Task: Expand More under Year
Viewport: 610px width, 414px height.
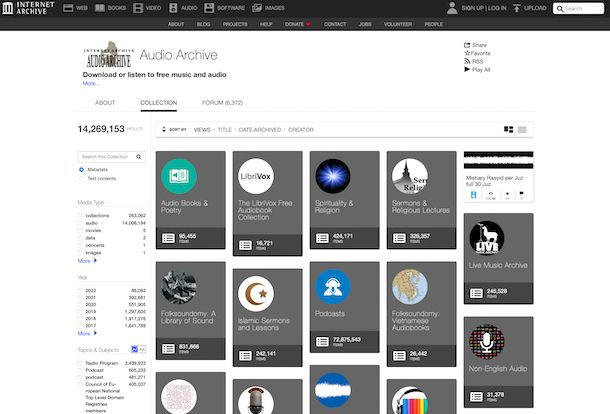Action: tap(87, 333)
